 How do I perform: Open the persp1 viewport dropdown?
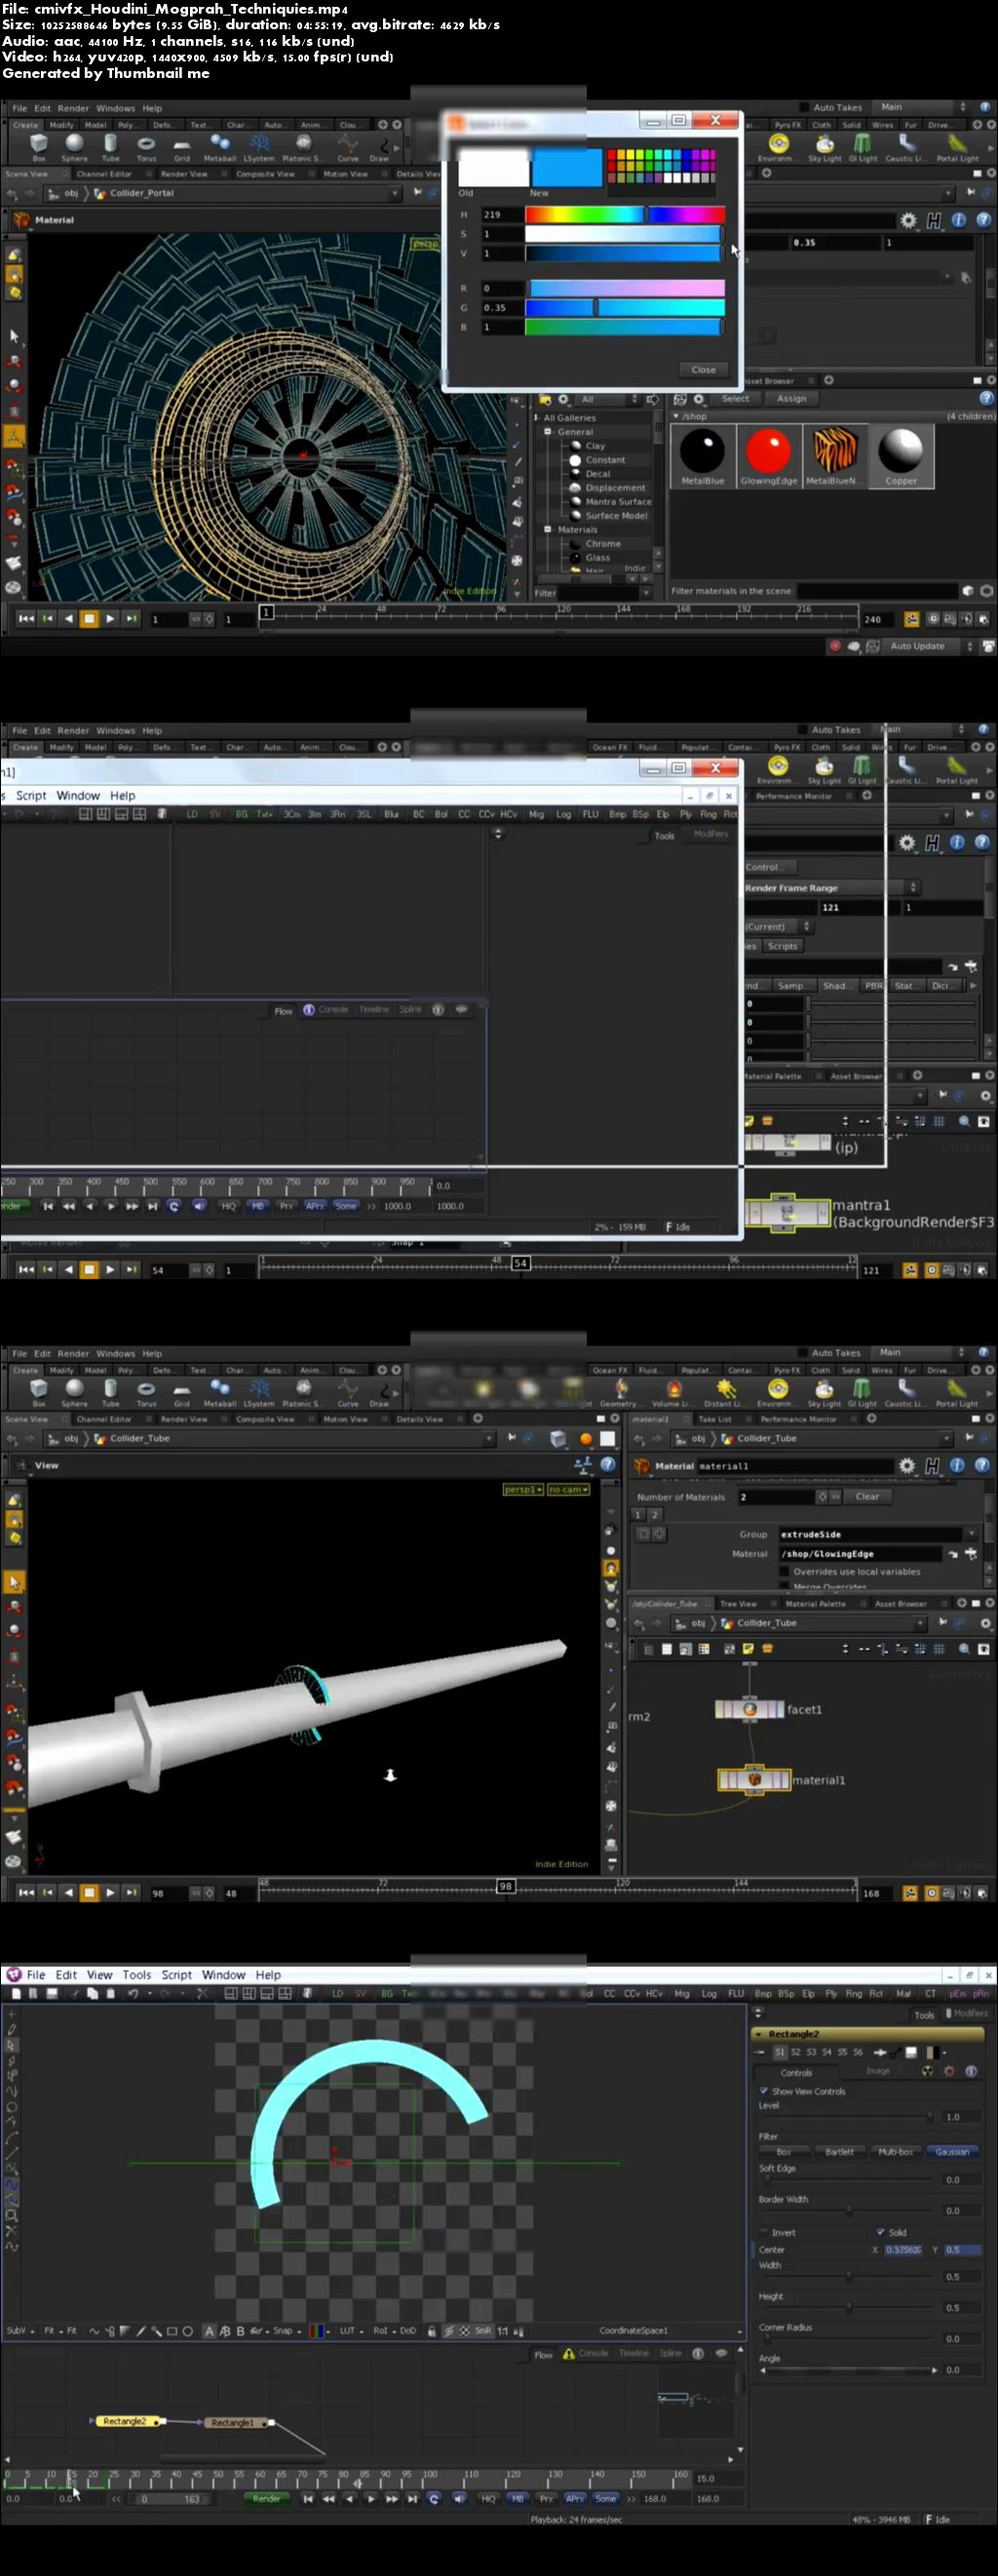523,1490
